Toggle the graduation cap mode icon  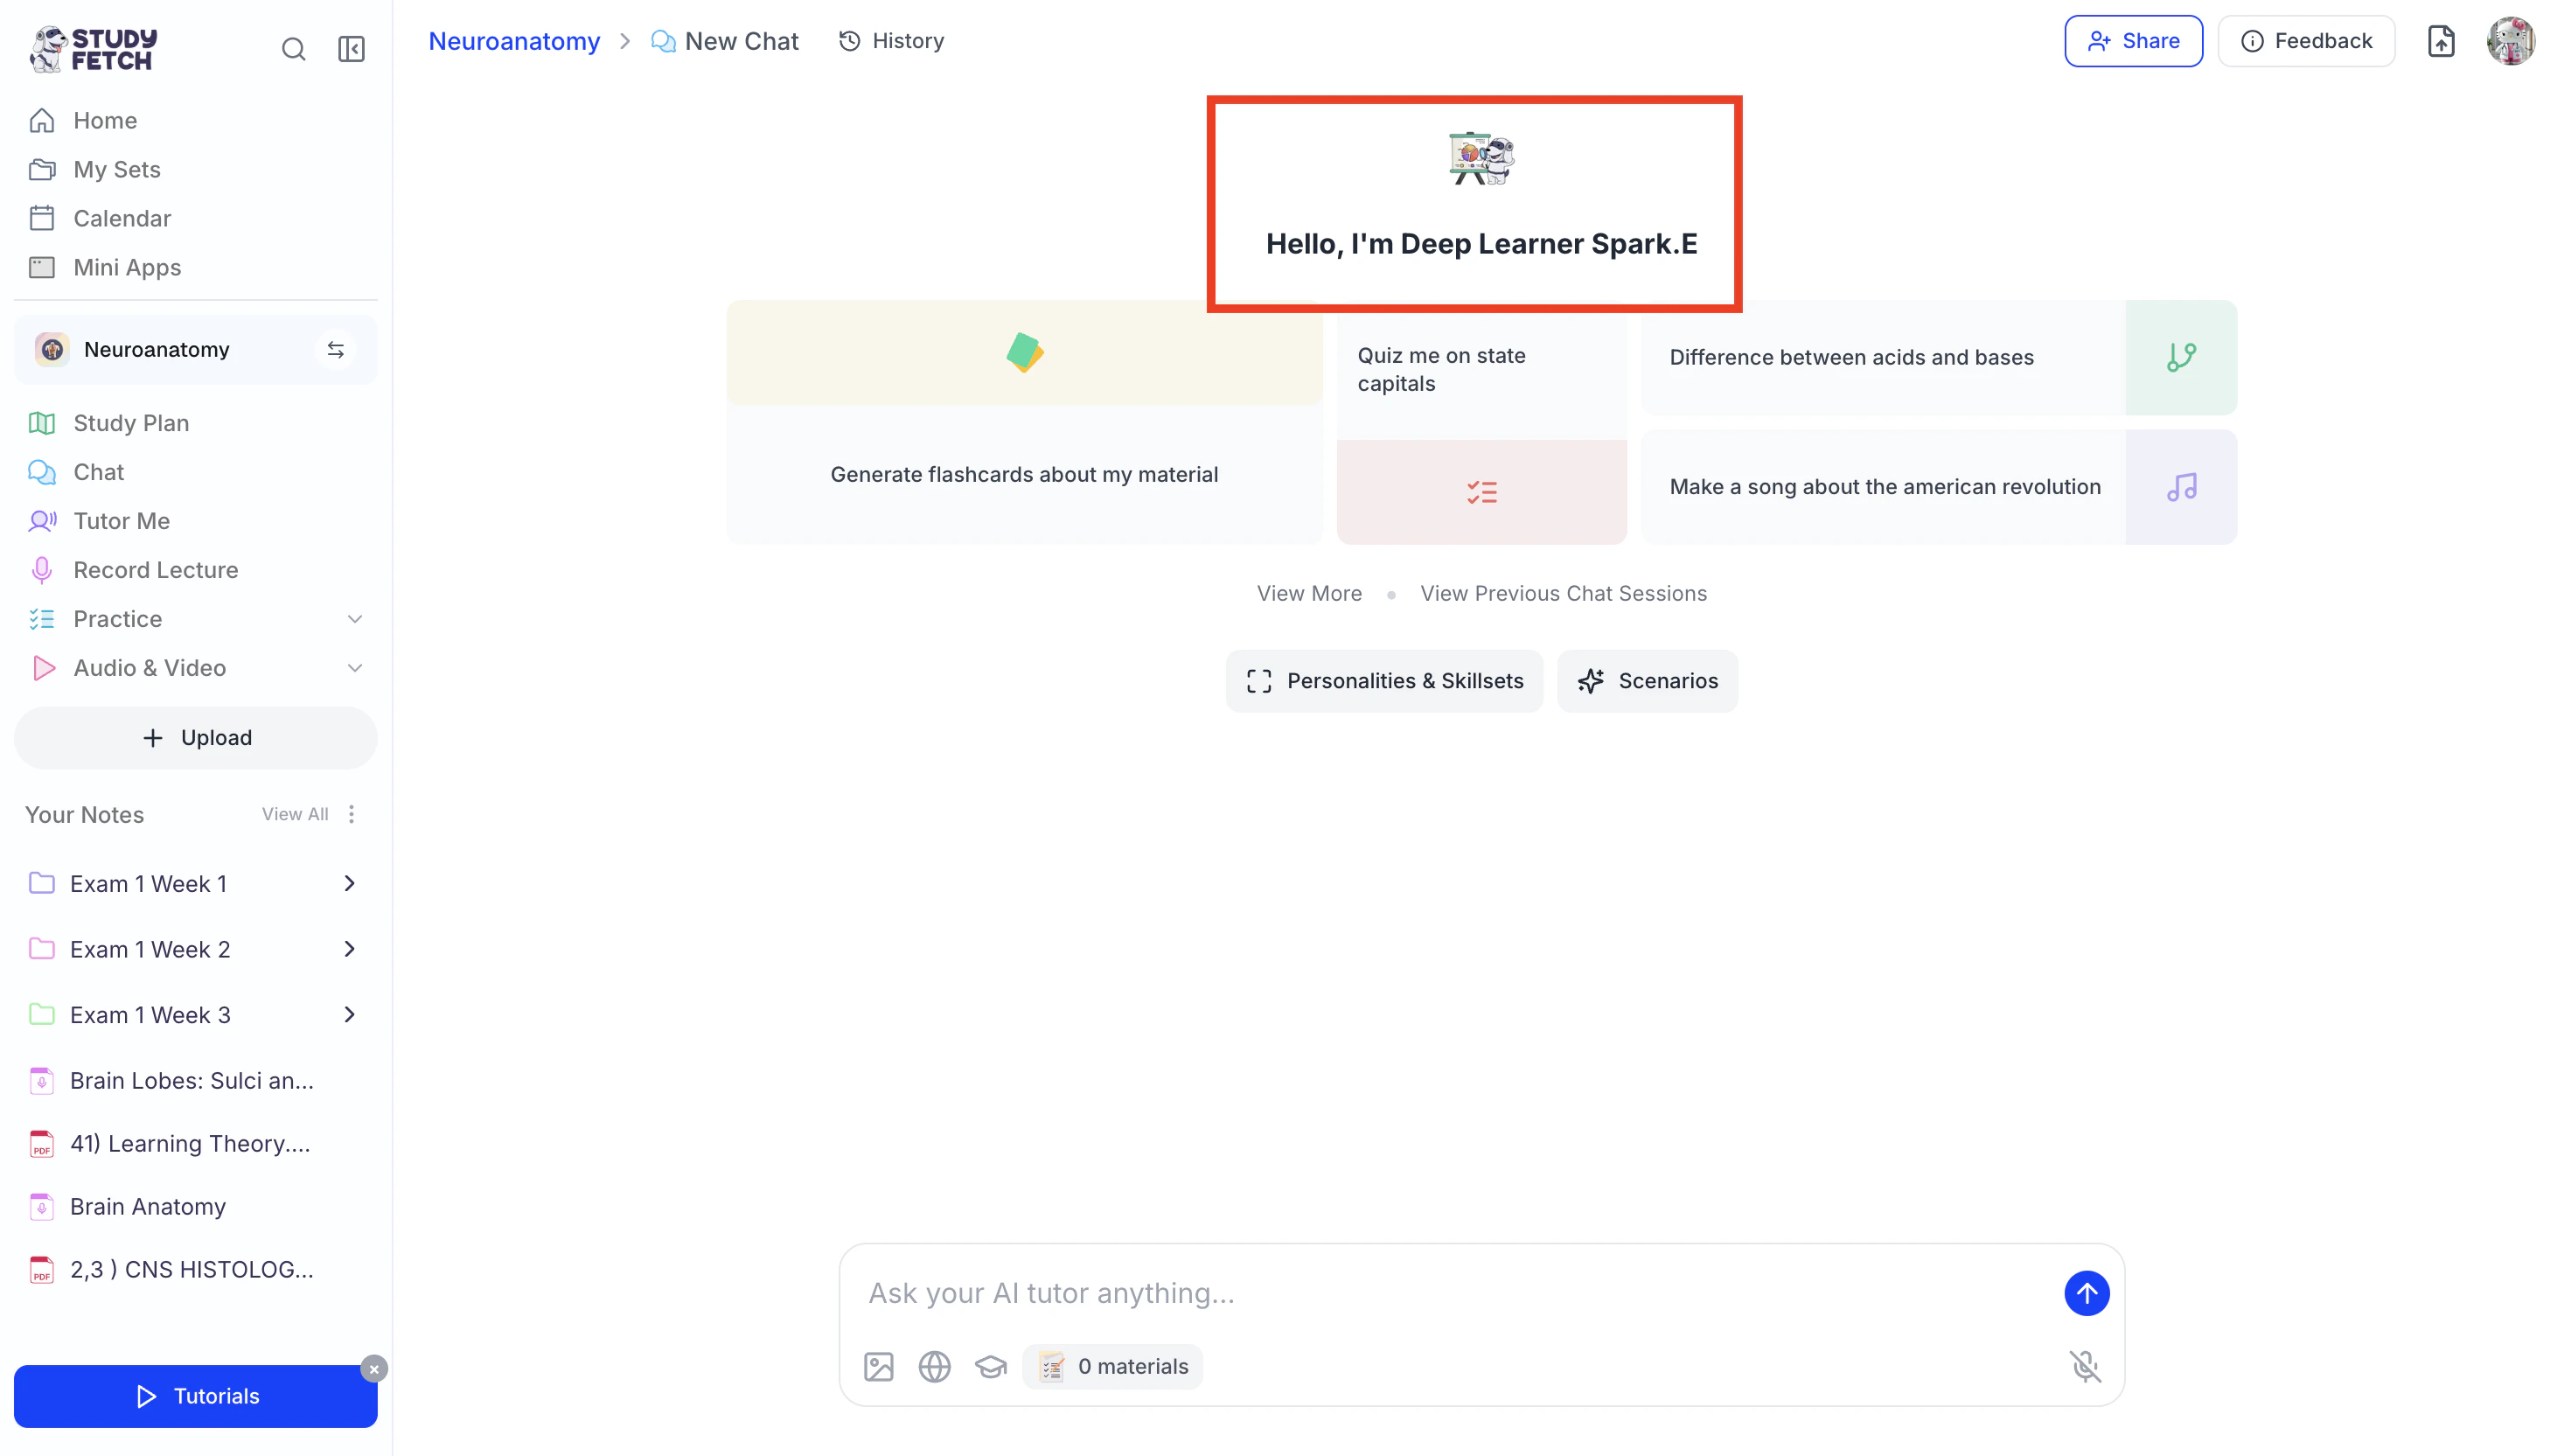pyautogui.click(x=990, y=1366)
